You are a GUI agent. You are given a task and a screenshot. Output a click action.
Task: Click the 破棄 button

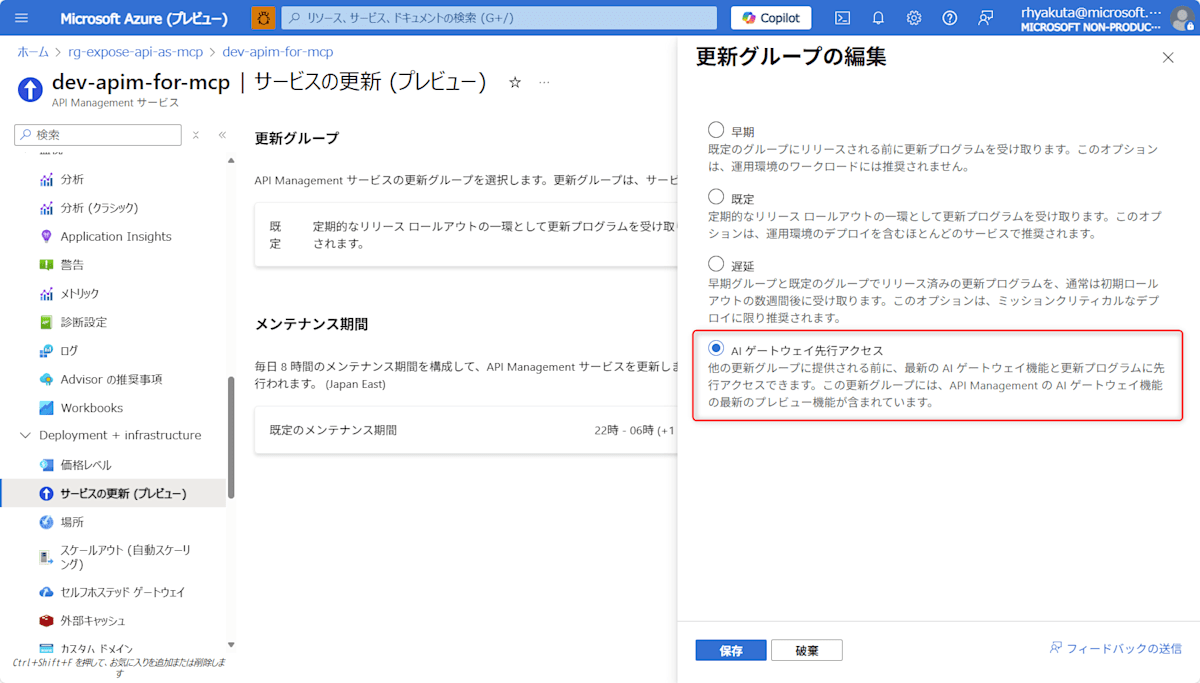pyautogui.click(x=807, y=650)
